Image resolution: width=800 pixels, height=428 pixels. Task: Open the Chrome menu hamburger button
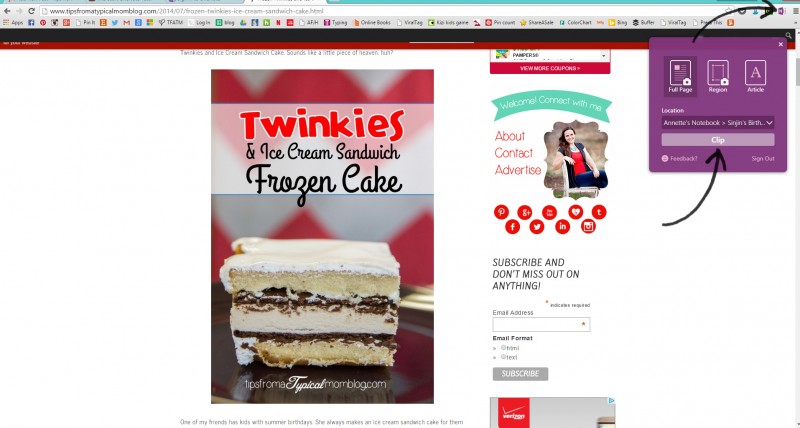(x=794, y=11)
